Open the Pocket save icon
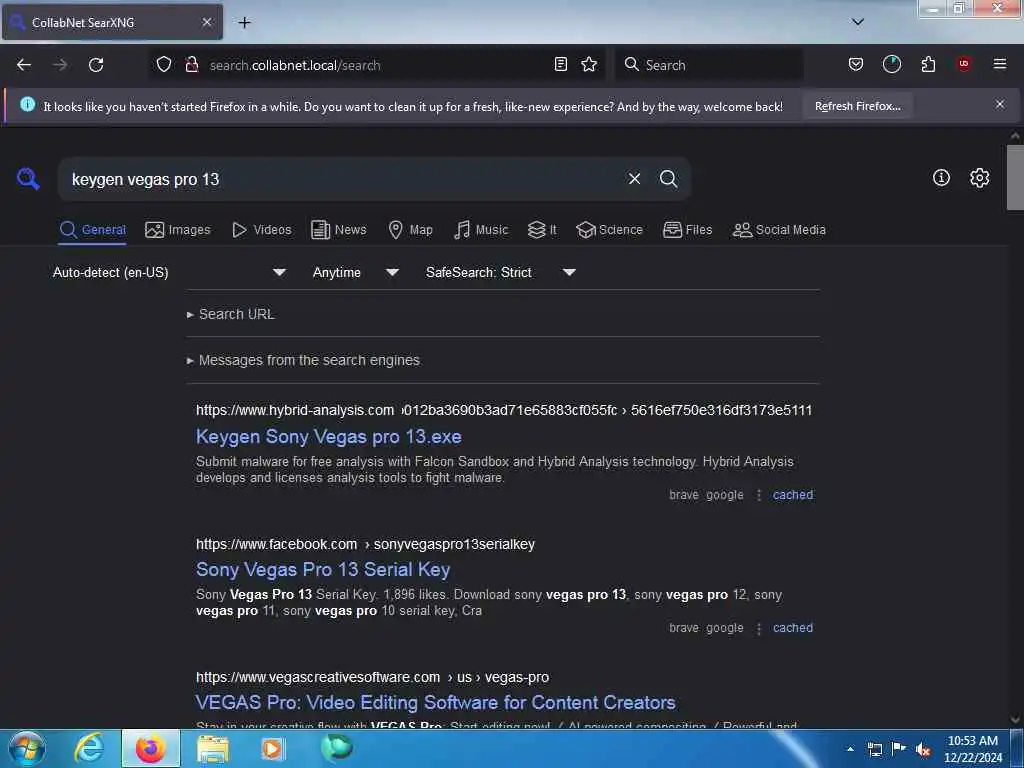Viewport: 1024px width, 768px height. point(856,64)
